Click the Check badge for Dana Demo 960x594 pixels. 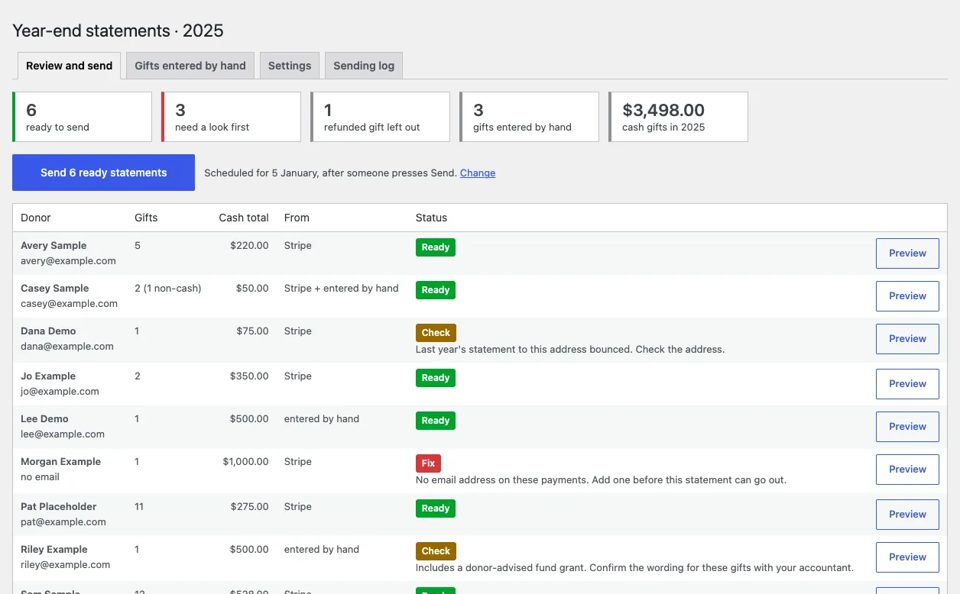pyautogui.click(x=435, y=333)
